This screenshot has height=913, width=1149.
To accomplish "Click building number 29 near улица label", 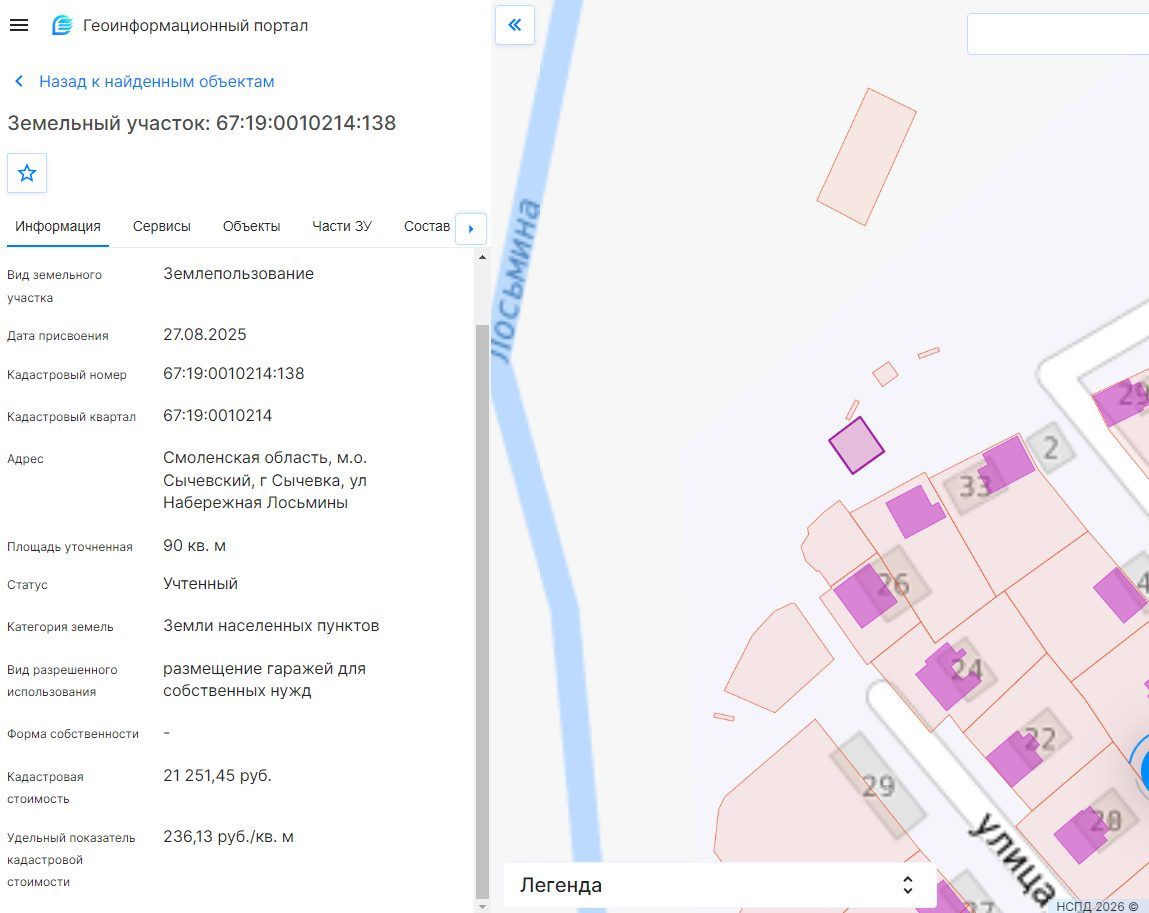I will pyautogui.click(x=878, y=786).
